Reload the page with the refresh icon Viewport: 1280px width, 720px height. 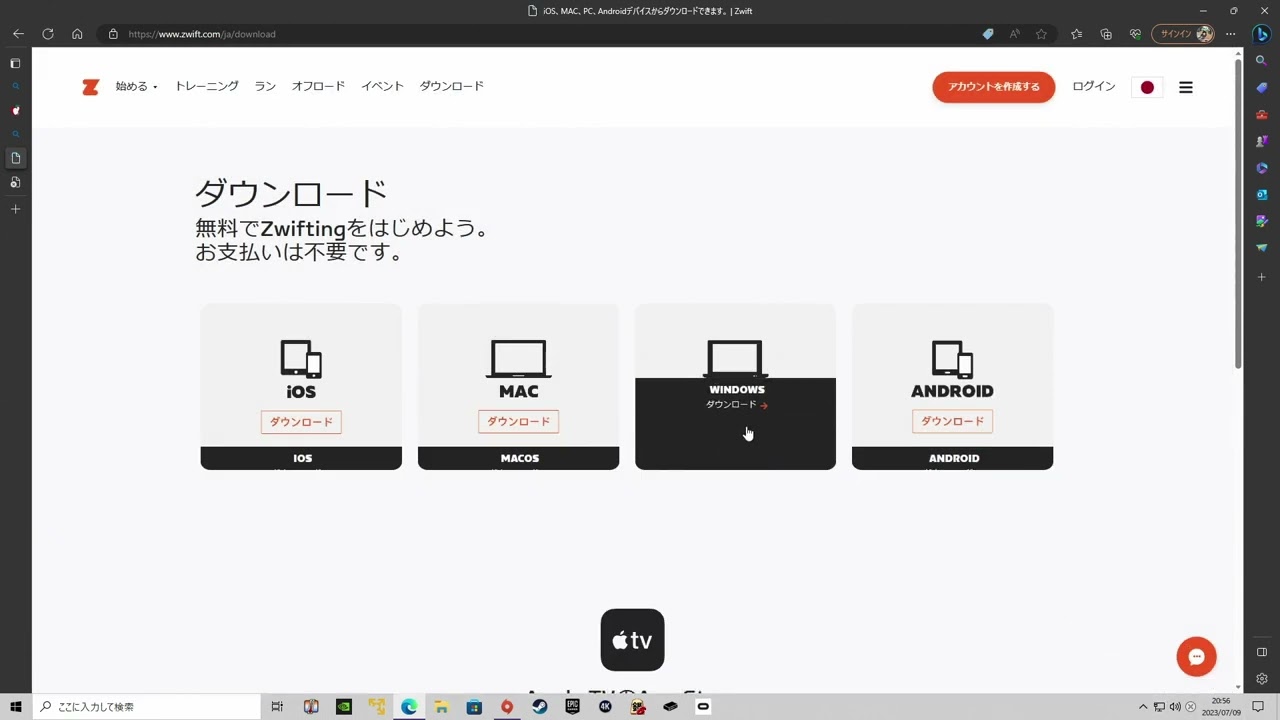point(47,34)
